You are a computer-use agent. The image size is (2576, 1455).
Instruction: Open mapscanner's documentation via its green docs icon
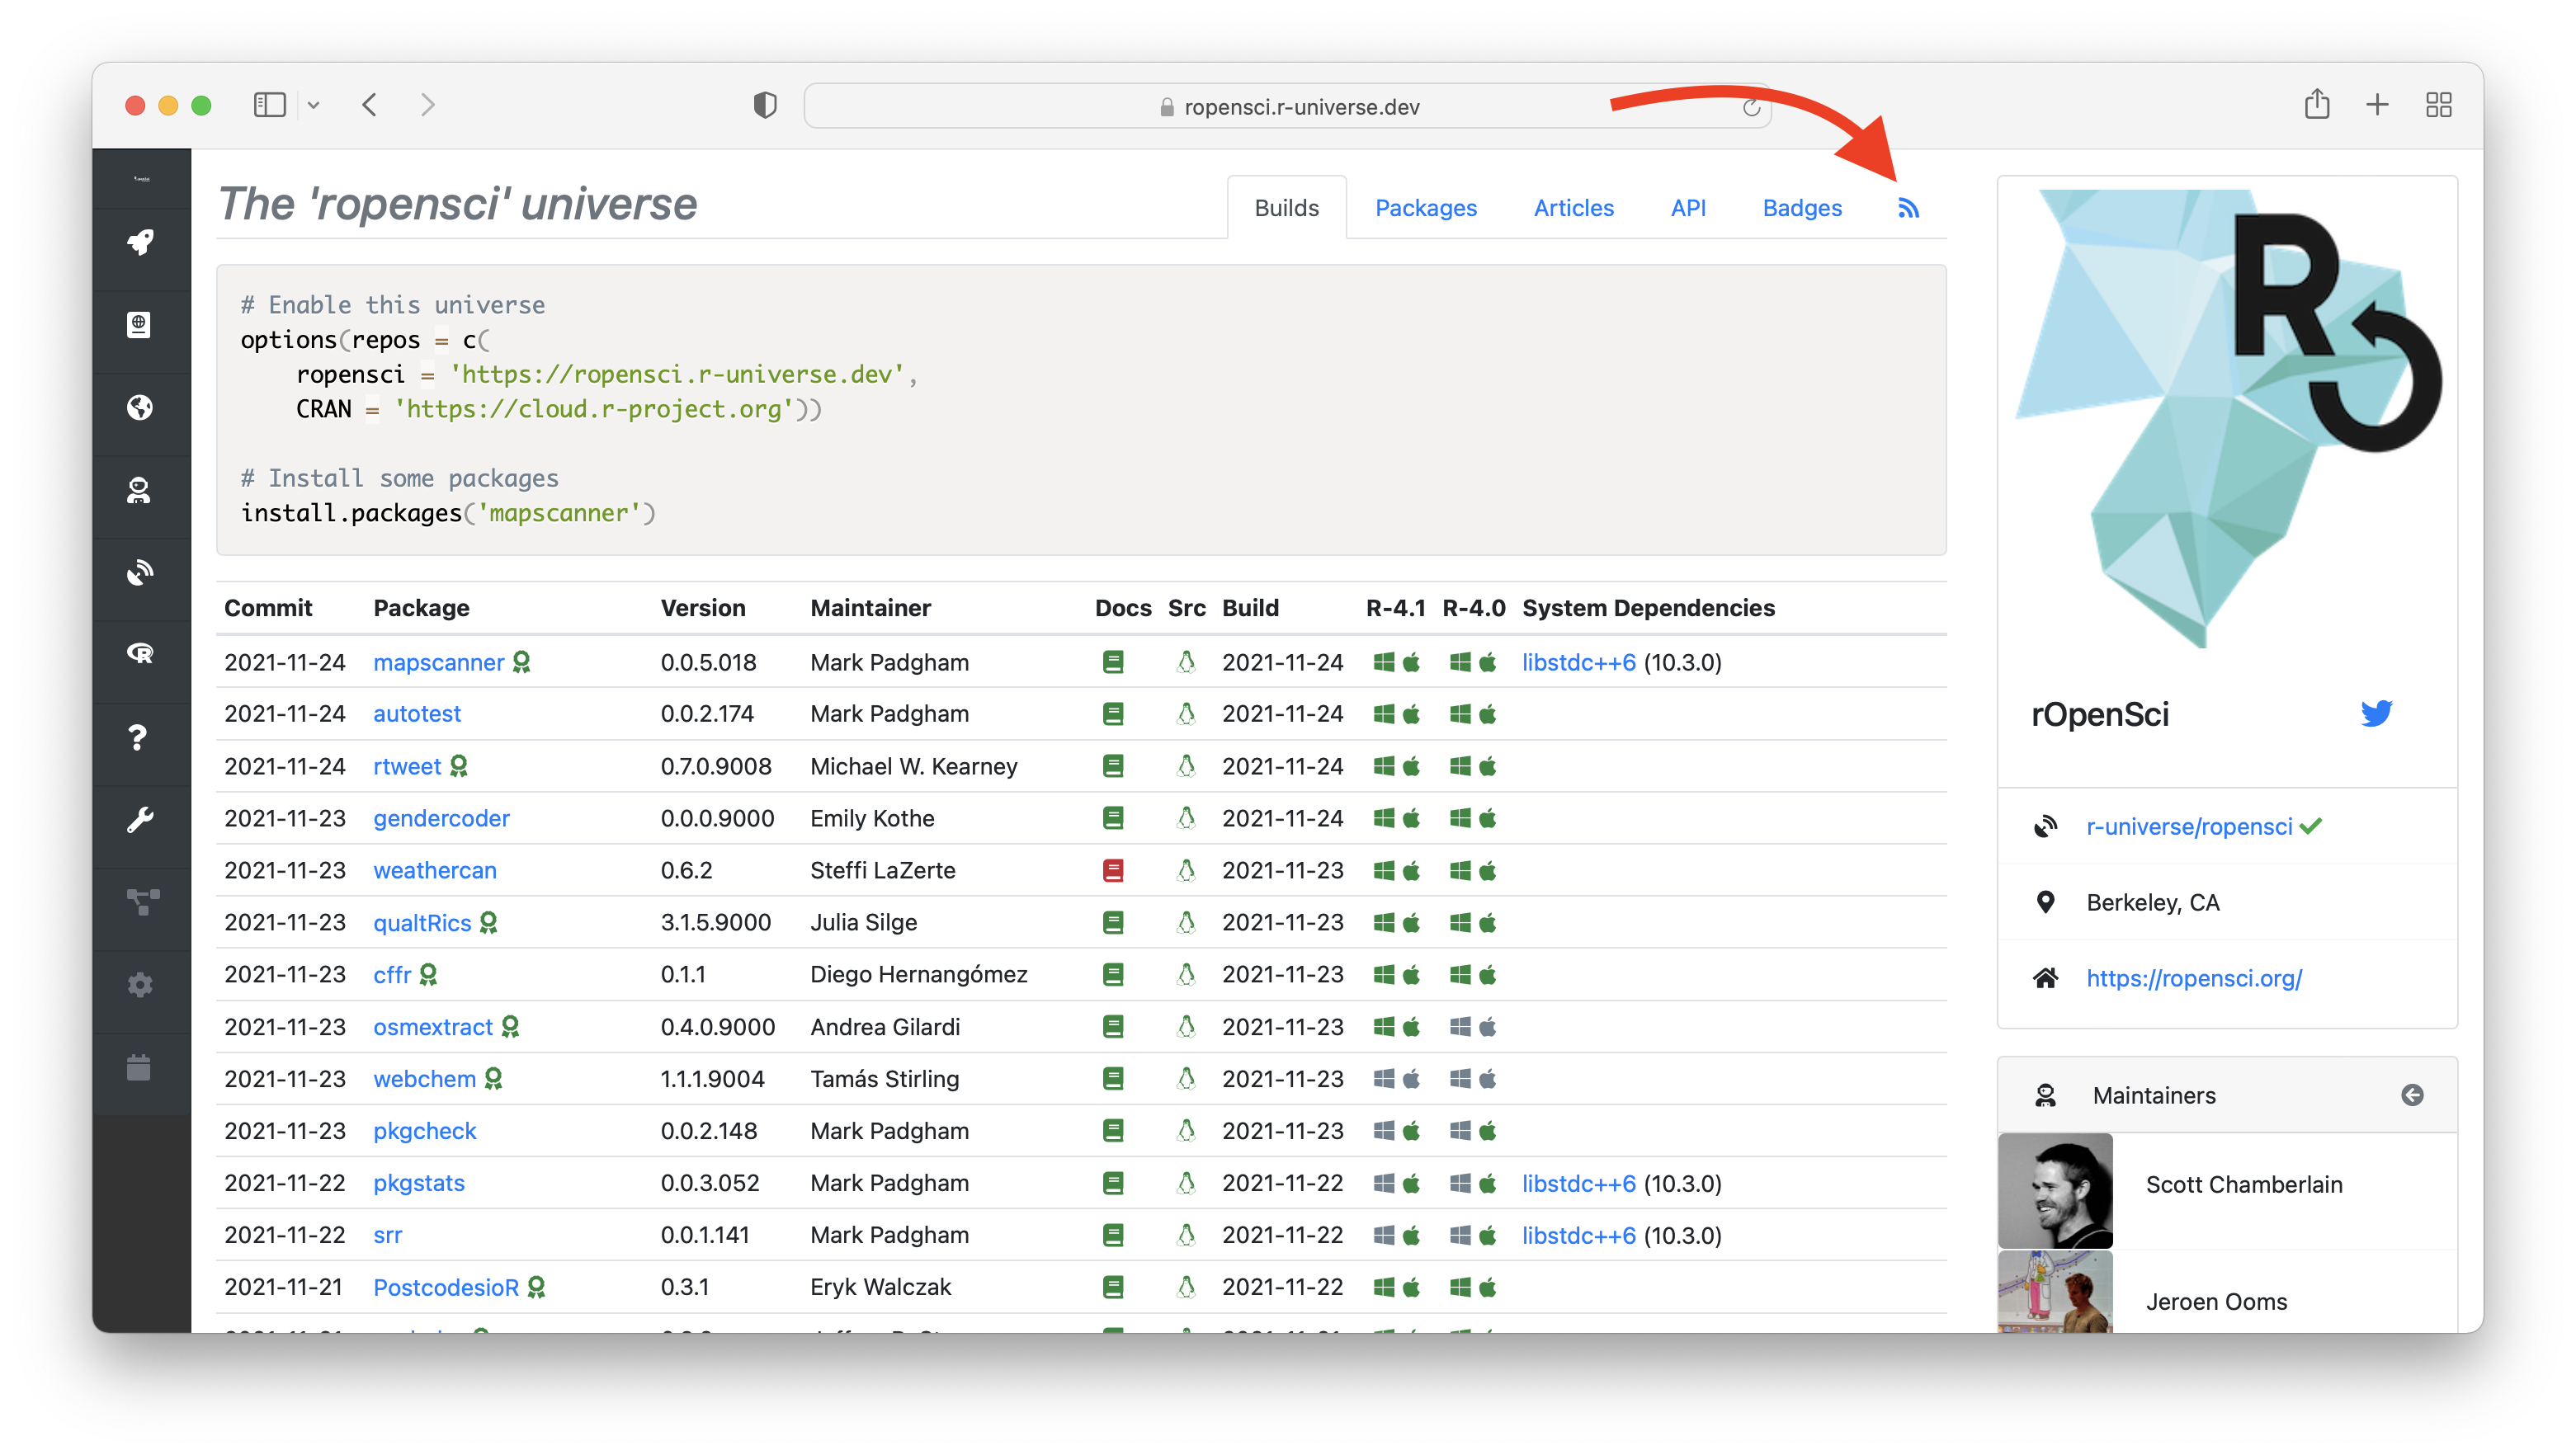[x=1113, y=661]
